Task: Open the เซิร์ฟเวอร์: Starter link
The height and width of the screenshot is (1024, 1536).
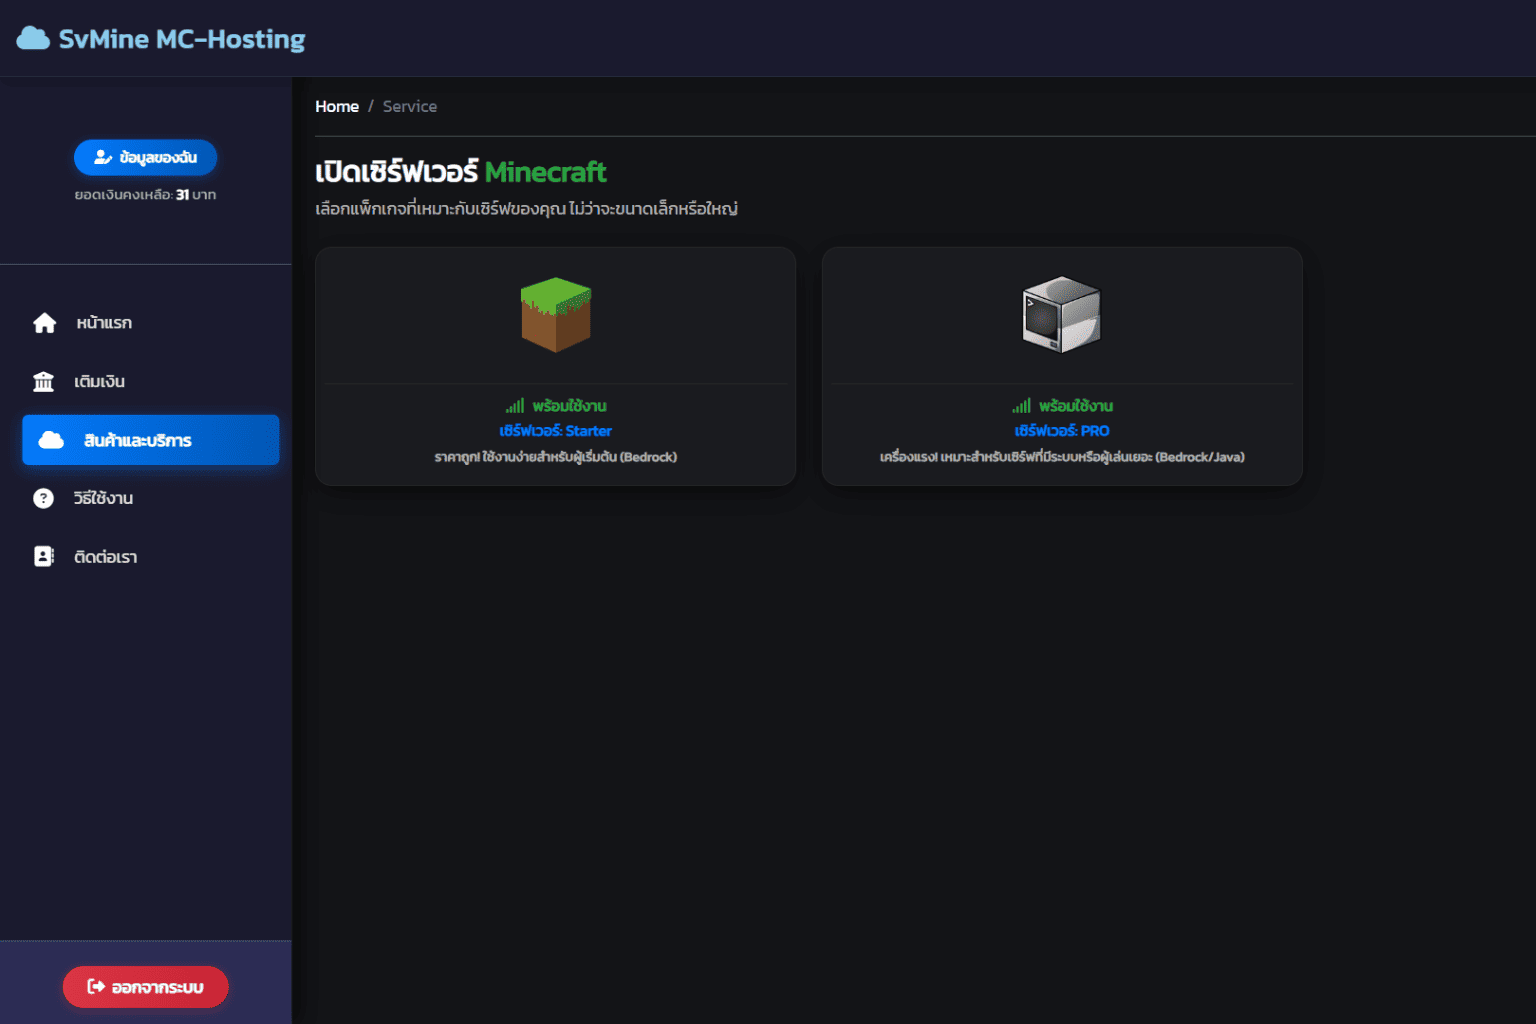Action: pyautogui.click(x=555, y=431)
